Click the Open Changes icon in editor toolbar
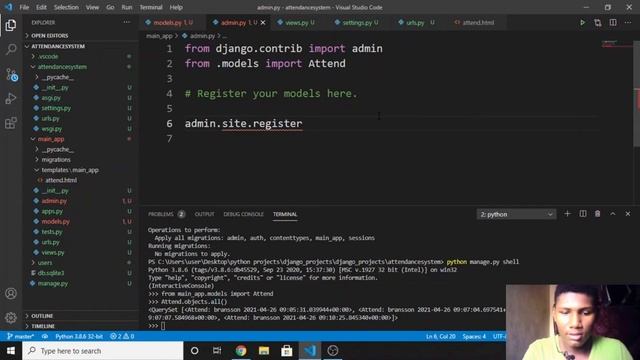Viewport: 640px width, 360px height. (598, 22)
